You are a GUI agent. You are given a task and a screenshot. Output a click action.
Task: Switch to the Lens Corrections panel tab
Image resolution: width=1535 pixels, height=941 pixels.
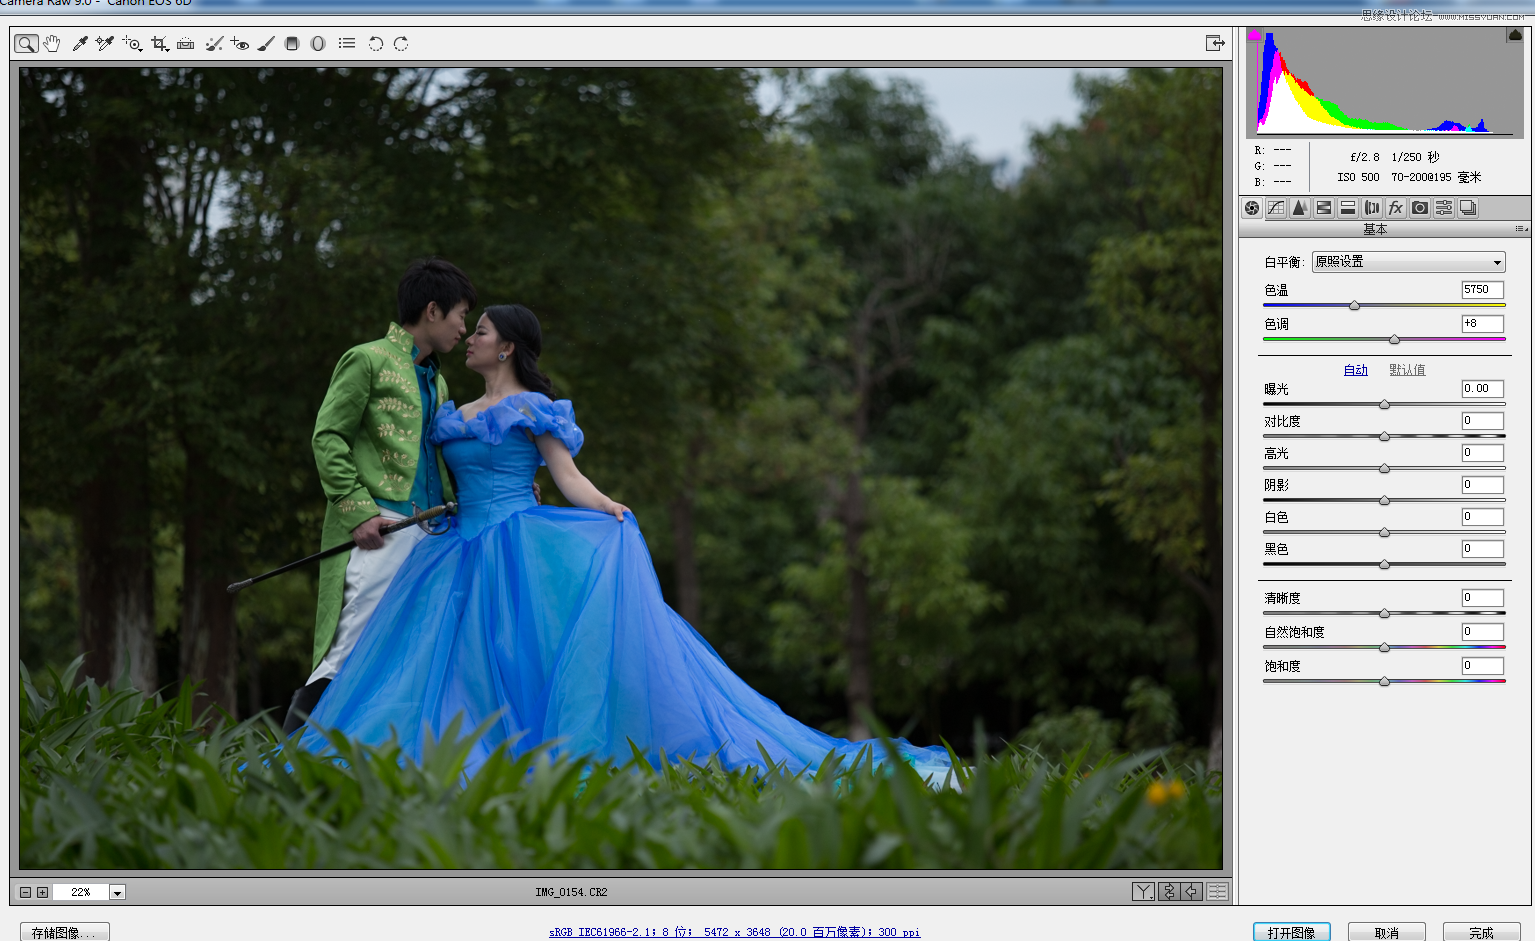[x=1372, y=208]
